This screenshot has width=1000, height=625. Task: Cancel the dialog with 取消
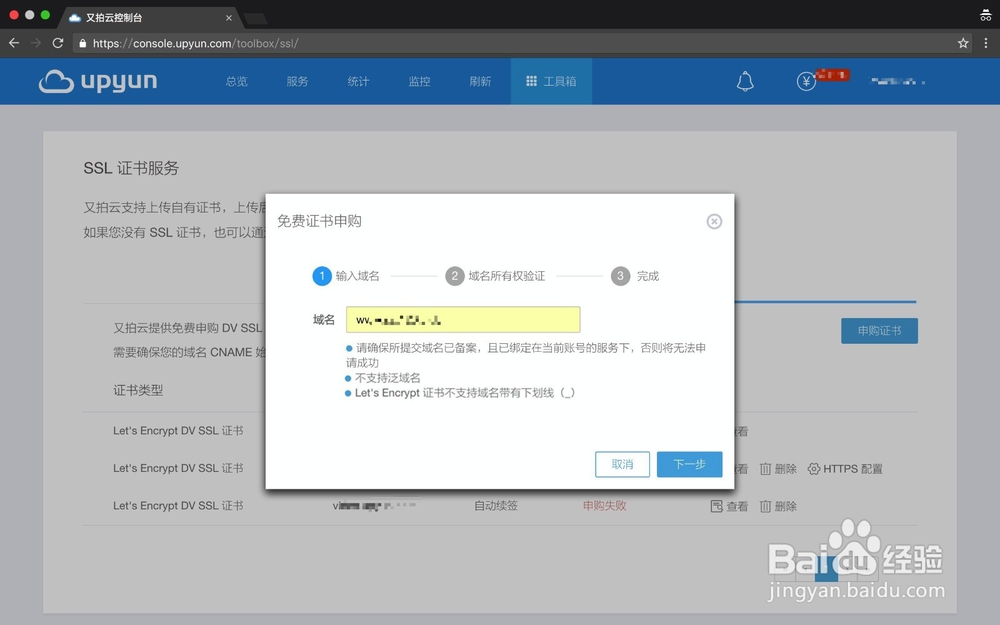point(622,464)
